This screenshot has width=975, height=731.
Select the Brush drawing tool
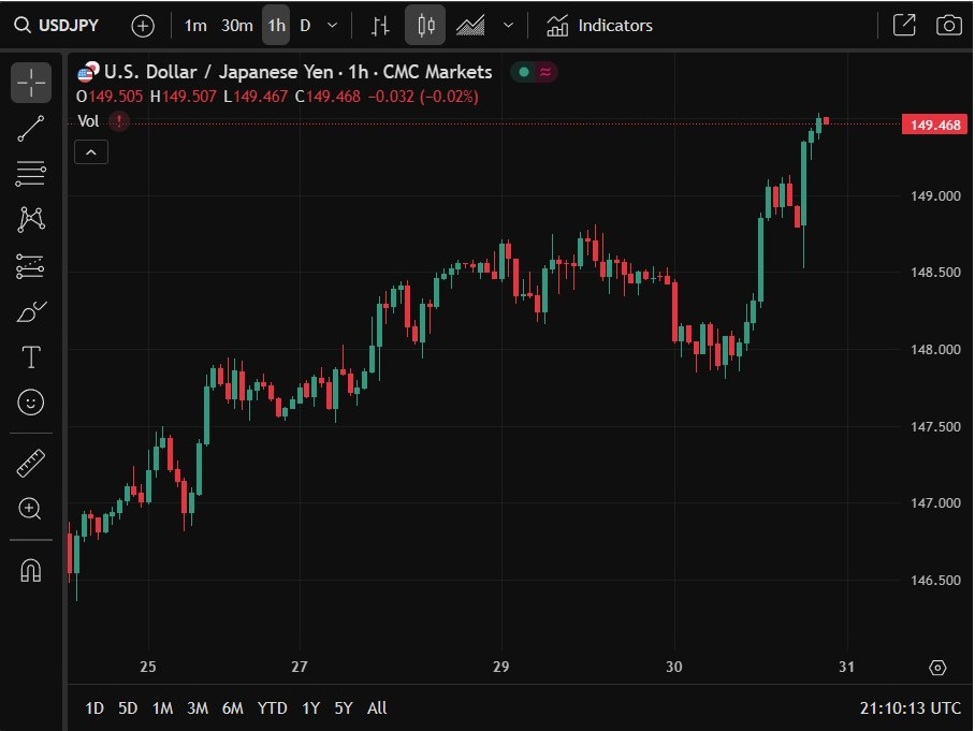tap(30, 311)
